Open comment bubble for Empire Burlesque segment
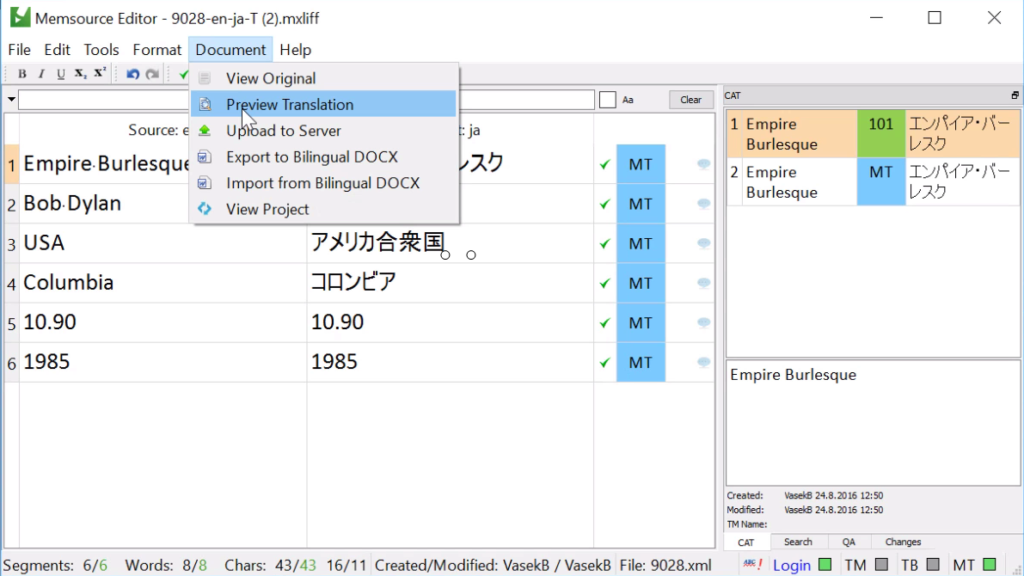 pyautogui.click(x=703, y=164)
